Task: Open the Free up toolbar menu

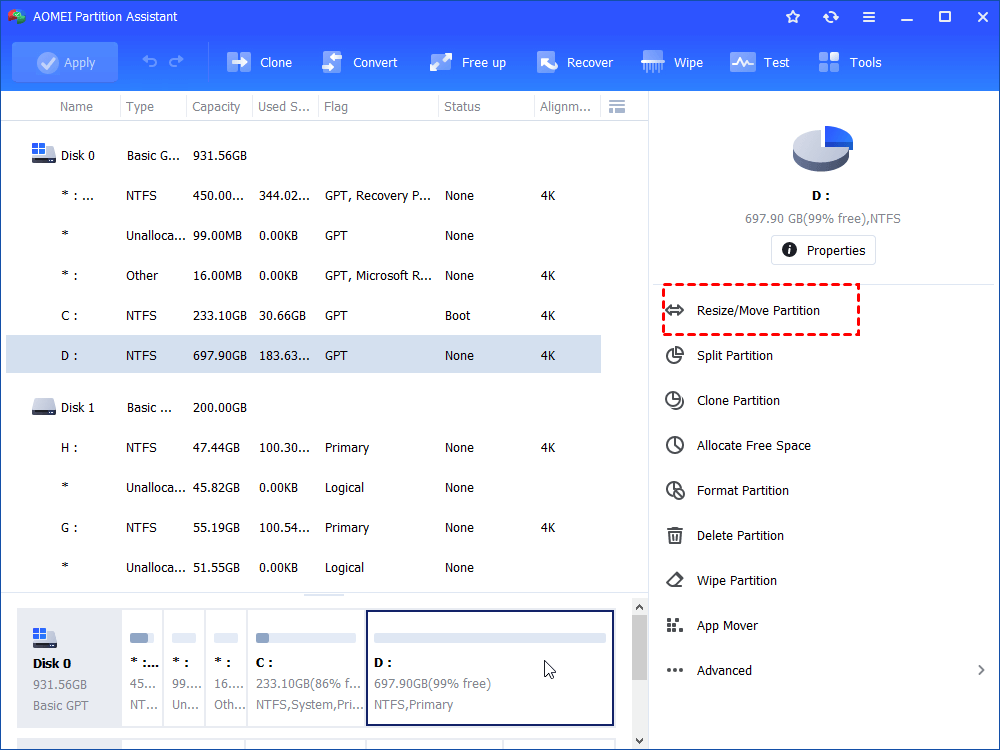Action: pos(467,62)
